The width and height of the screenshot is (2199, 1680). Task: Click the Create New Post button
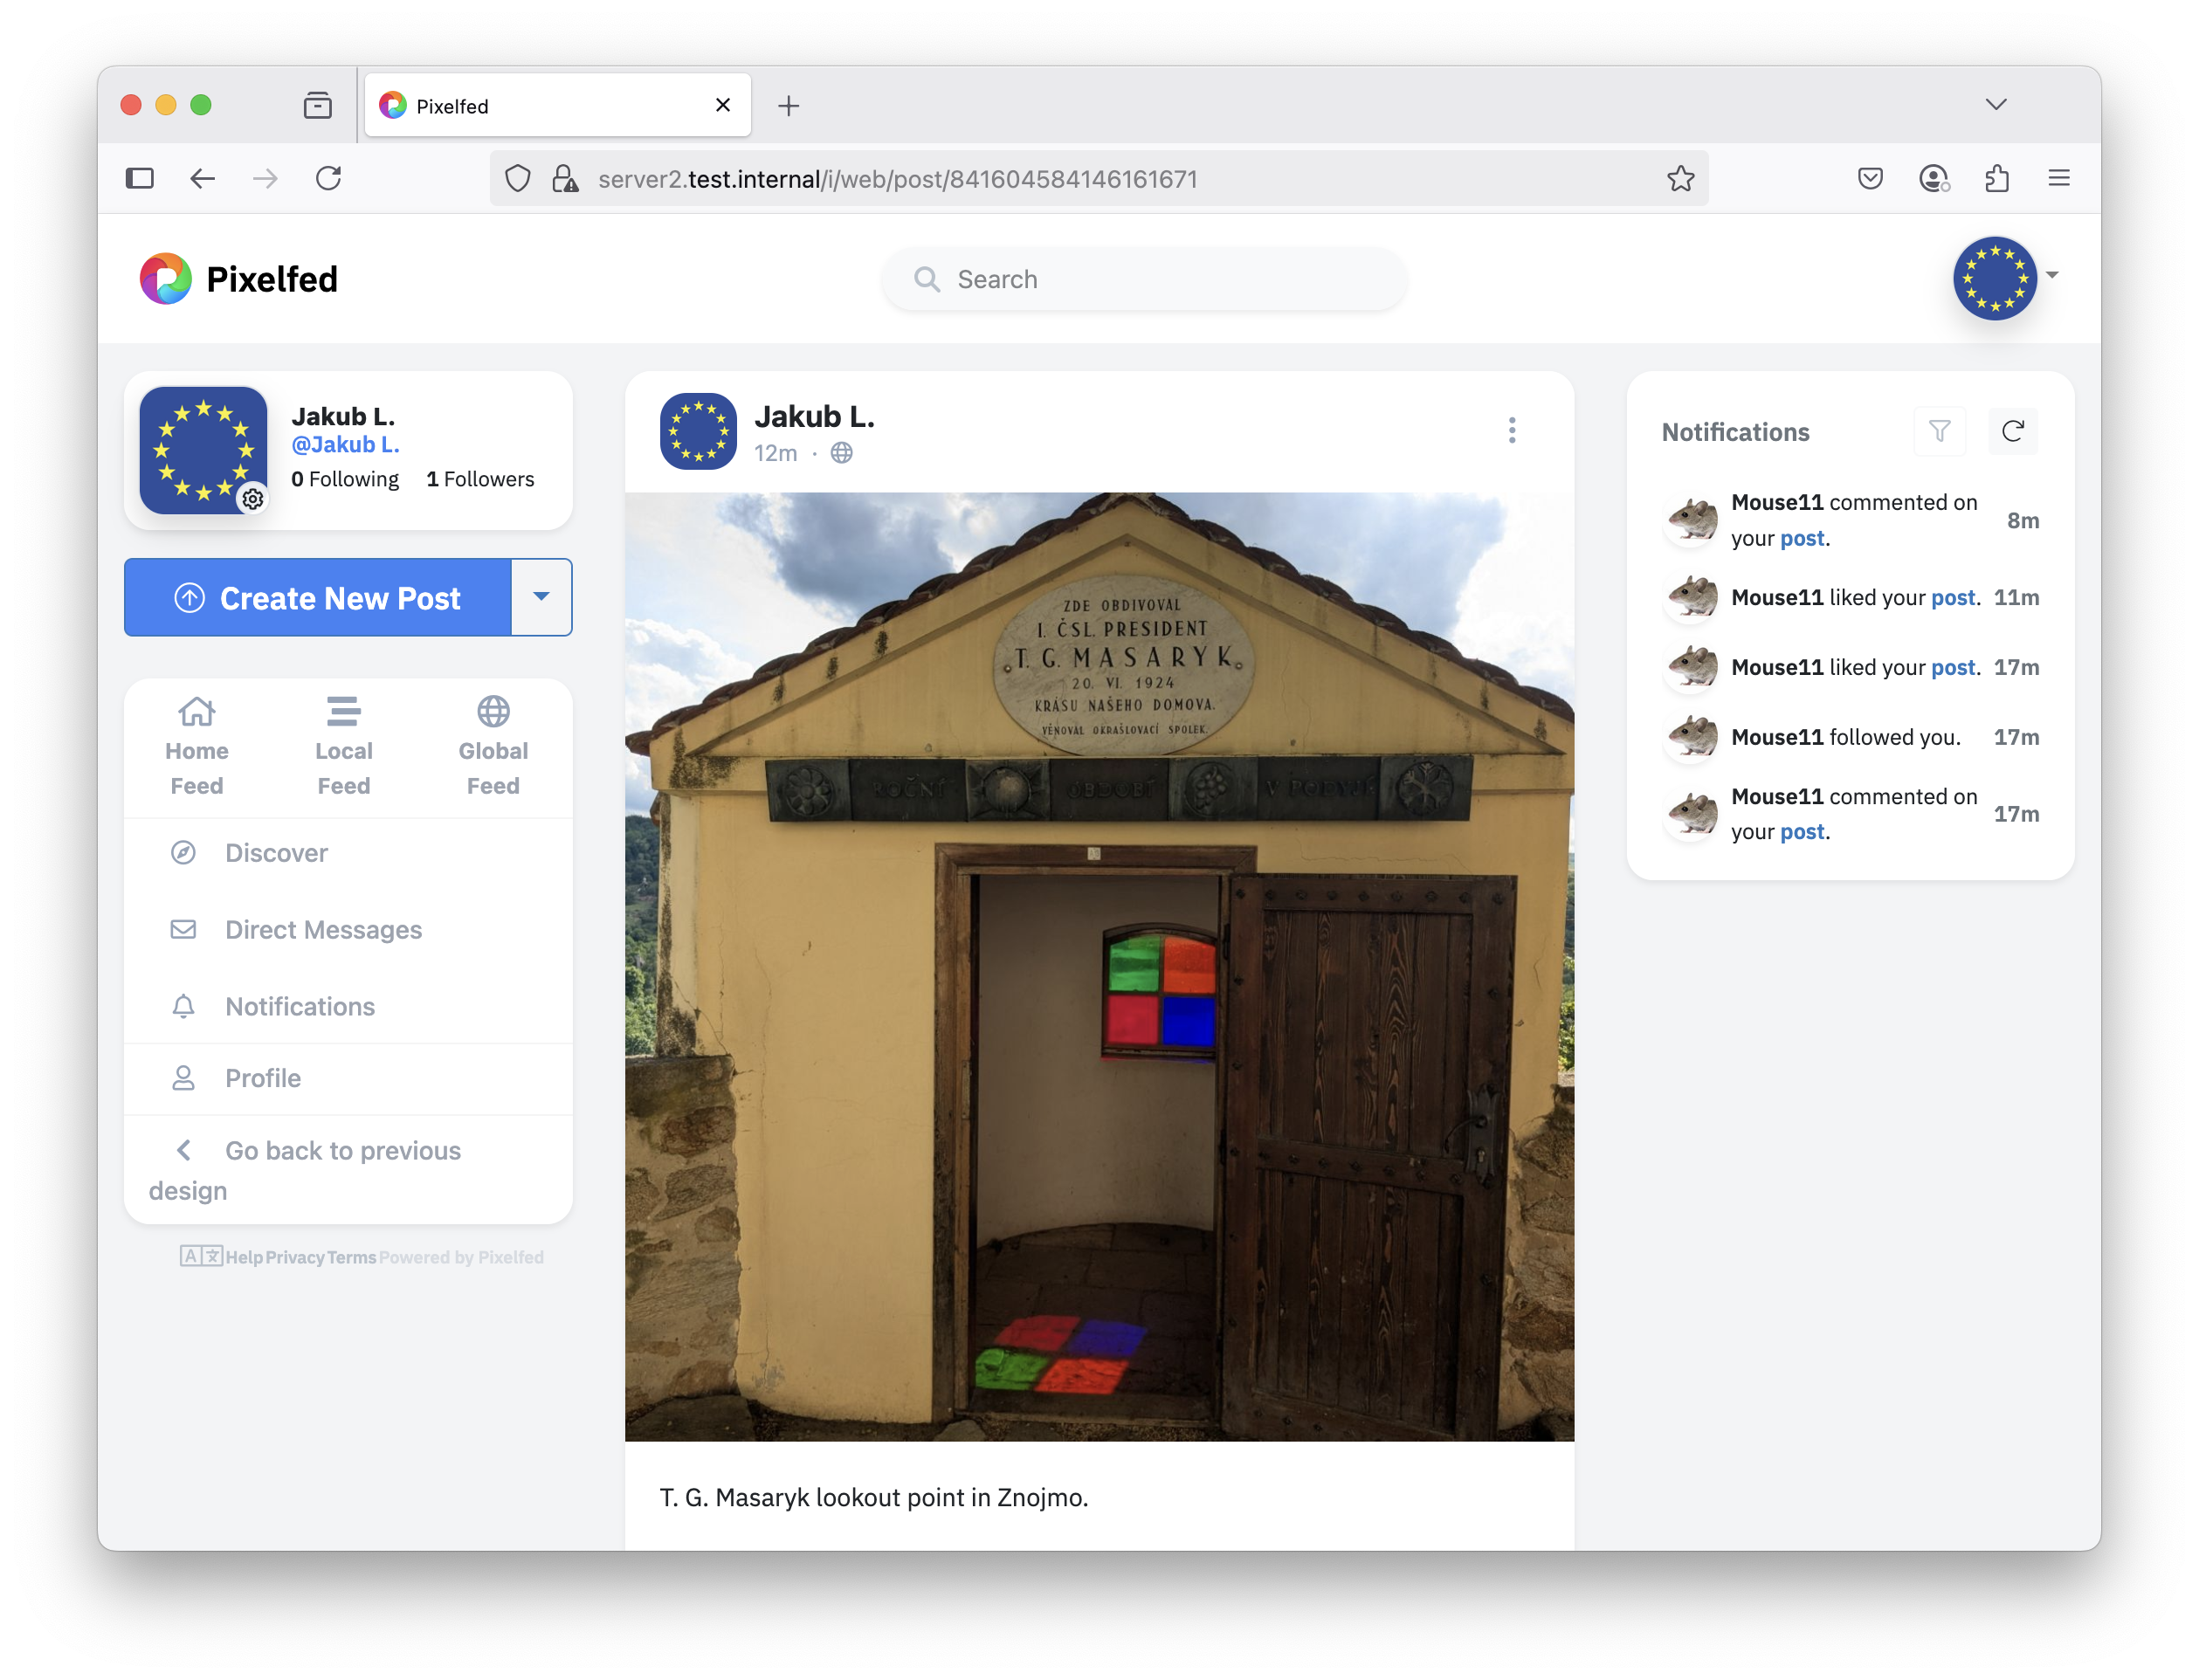[318, 598]
